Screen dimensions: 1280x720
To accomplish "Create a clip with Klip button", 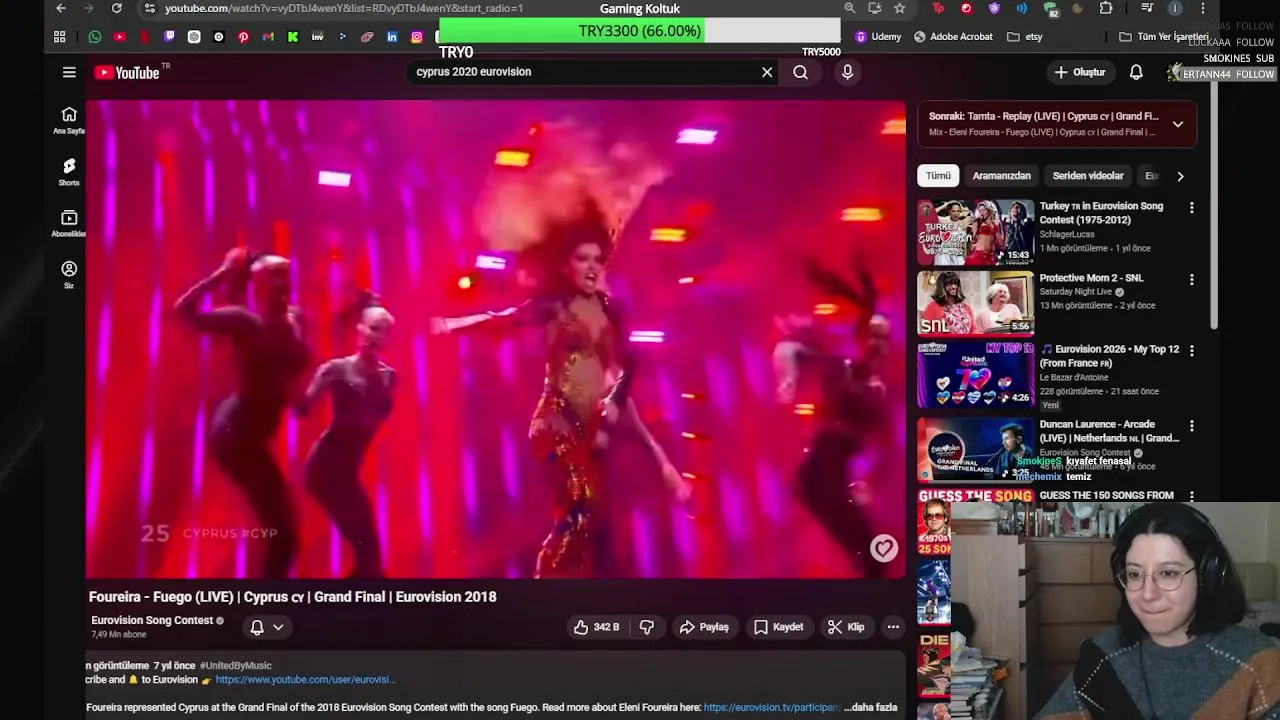I will [x=846, y=627].
